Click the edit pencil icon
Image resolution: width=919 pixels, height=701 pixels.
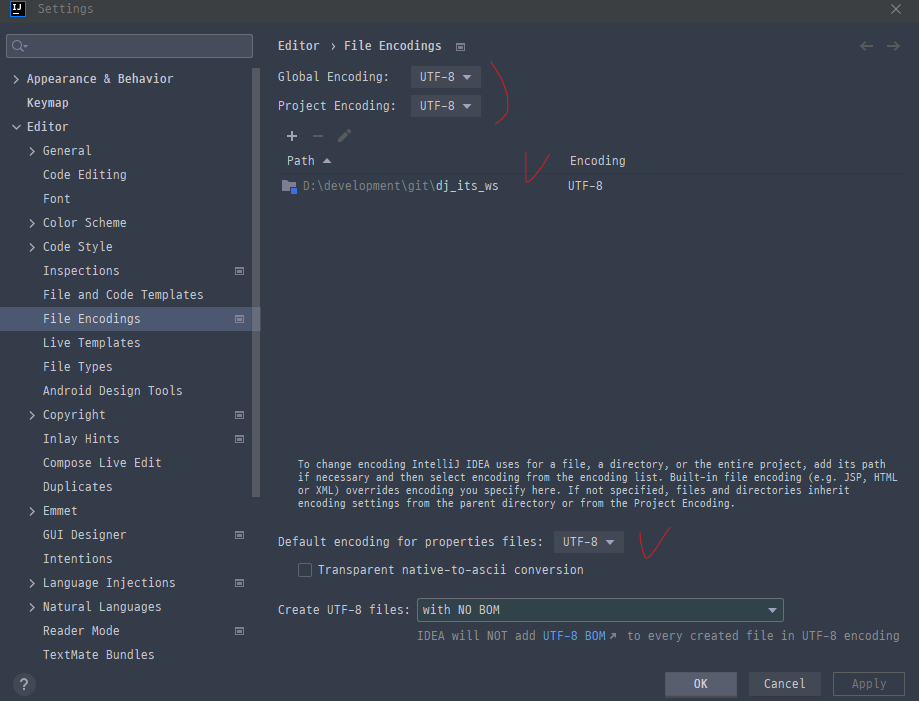click(344, 136)
